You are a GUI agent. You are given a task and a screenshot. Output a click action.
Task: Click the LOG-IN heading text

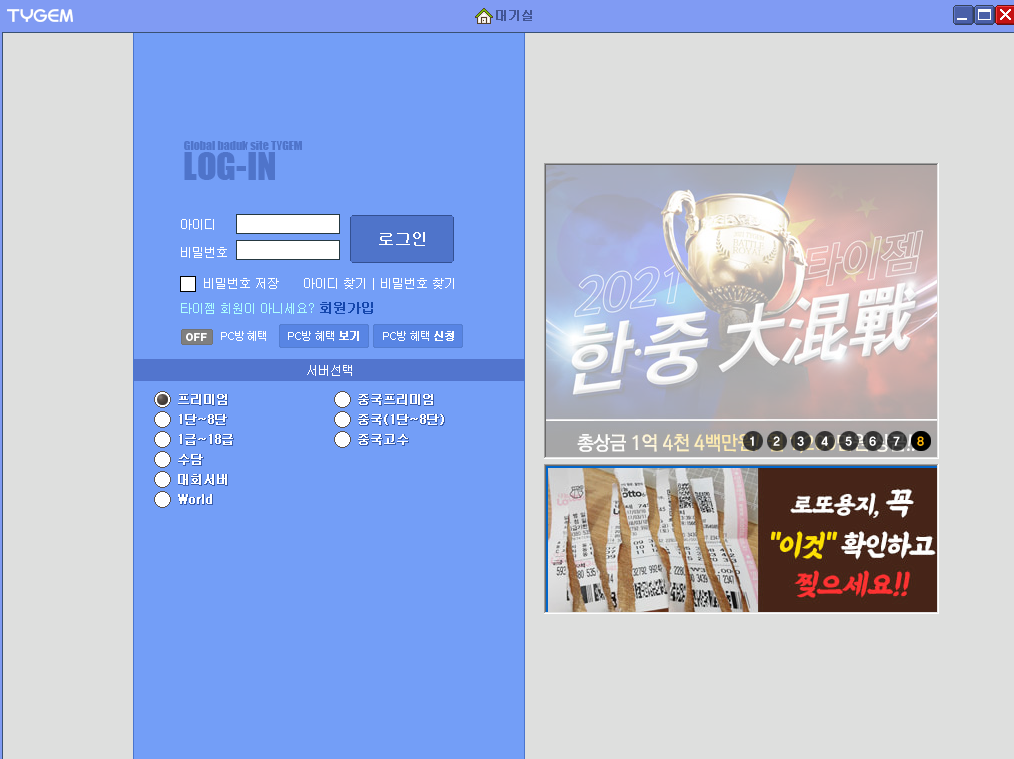click(230, 166)
